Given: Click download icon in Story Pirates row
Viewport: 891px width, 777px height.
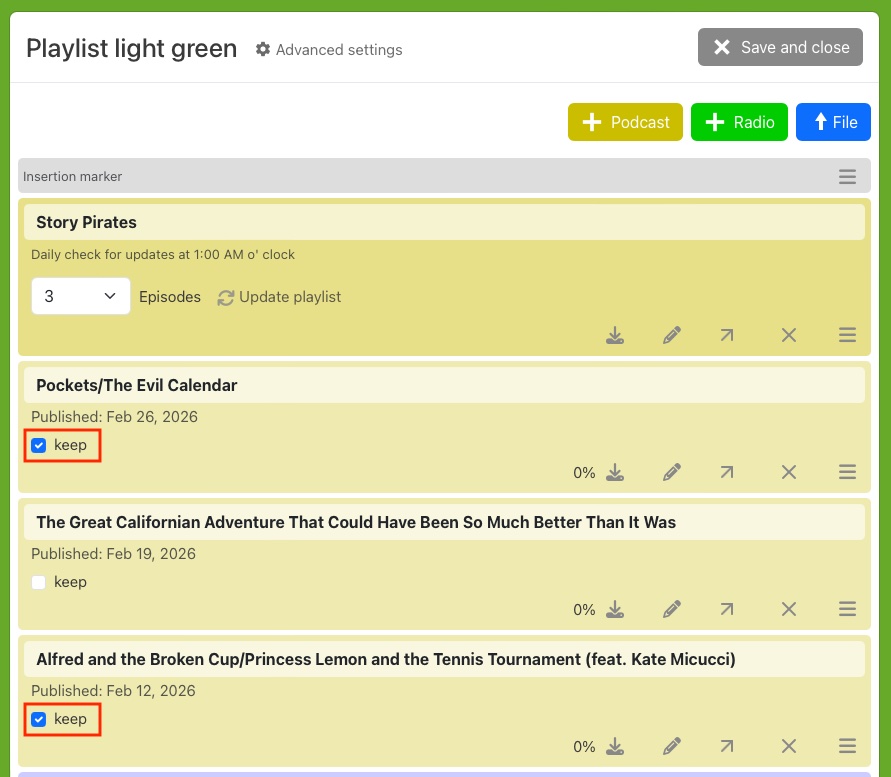Looking at the screenshot, I should (x=615, y=335).
